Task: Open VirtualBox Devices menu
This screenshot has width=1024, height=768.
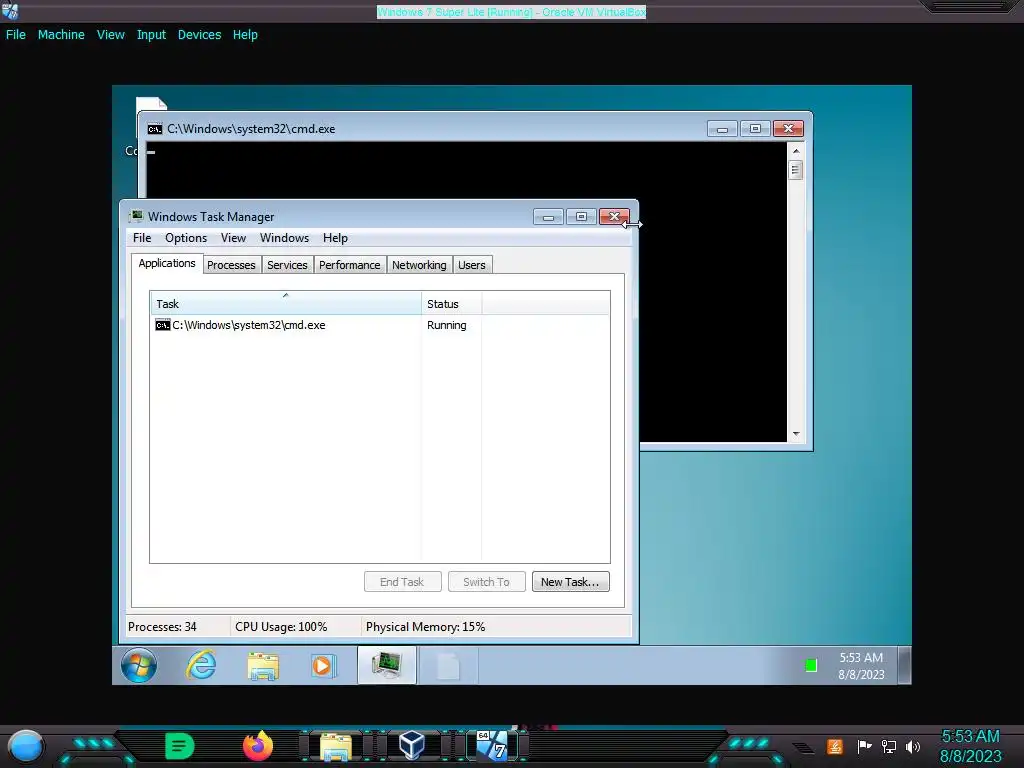Action: tap(200, 35)
